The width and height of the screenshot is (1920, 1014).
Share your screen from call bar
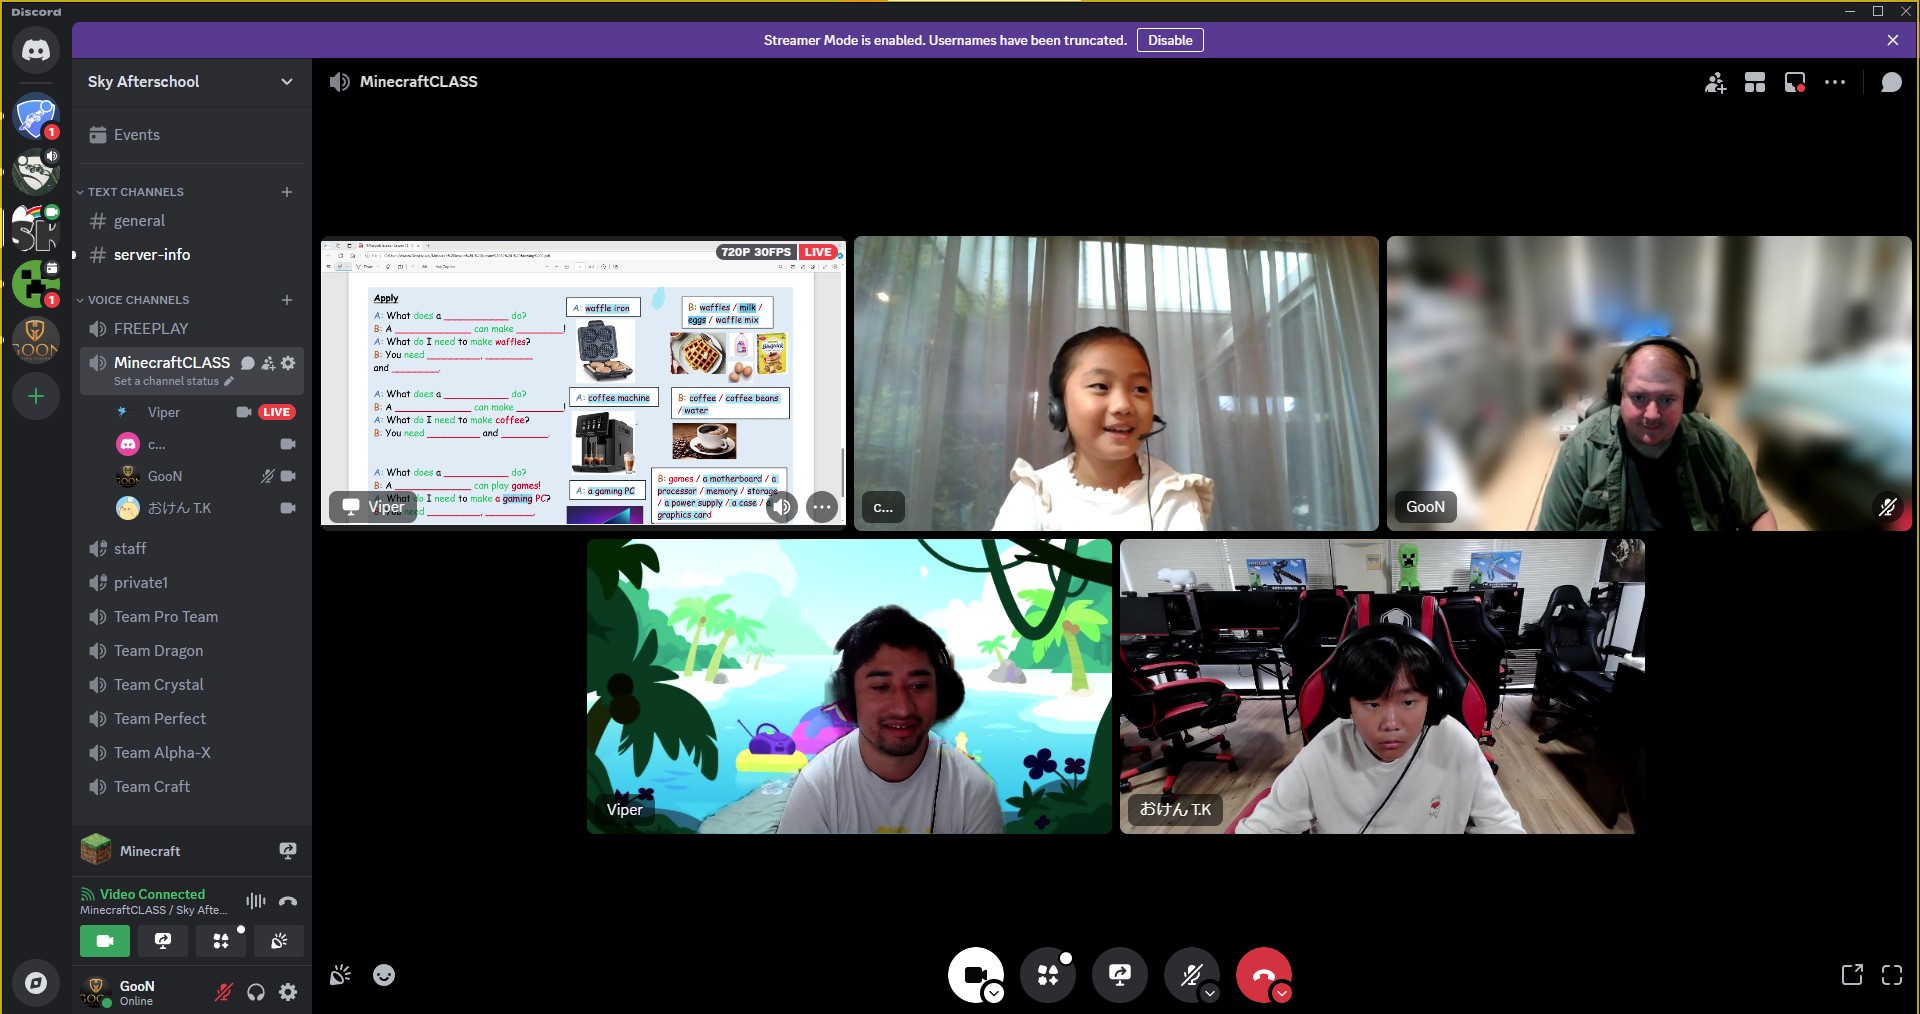click(1120, 975)
